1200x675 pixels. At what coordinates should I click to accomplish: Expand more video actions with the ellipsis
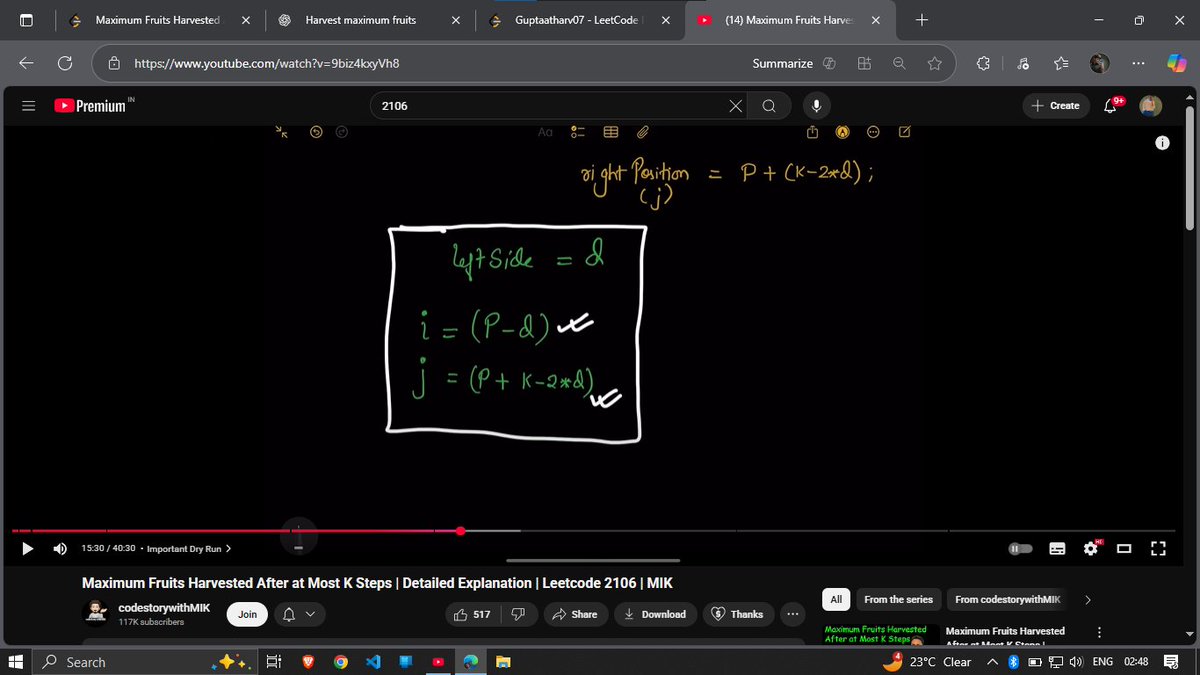(792, 614)
